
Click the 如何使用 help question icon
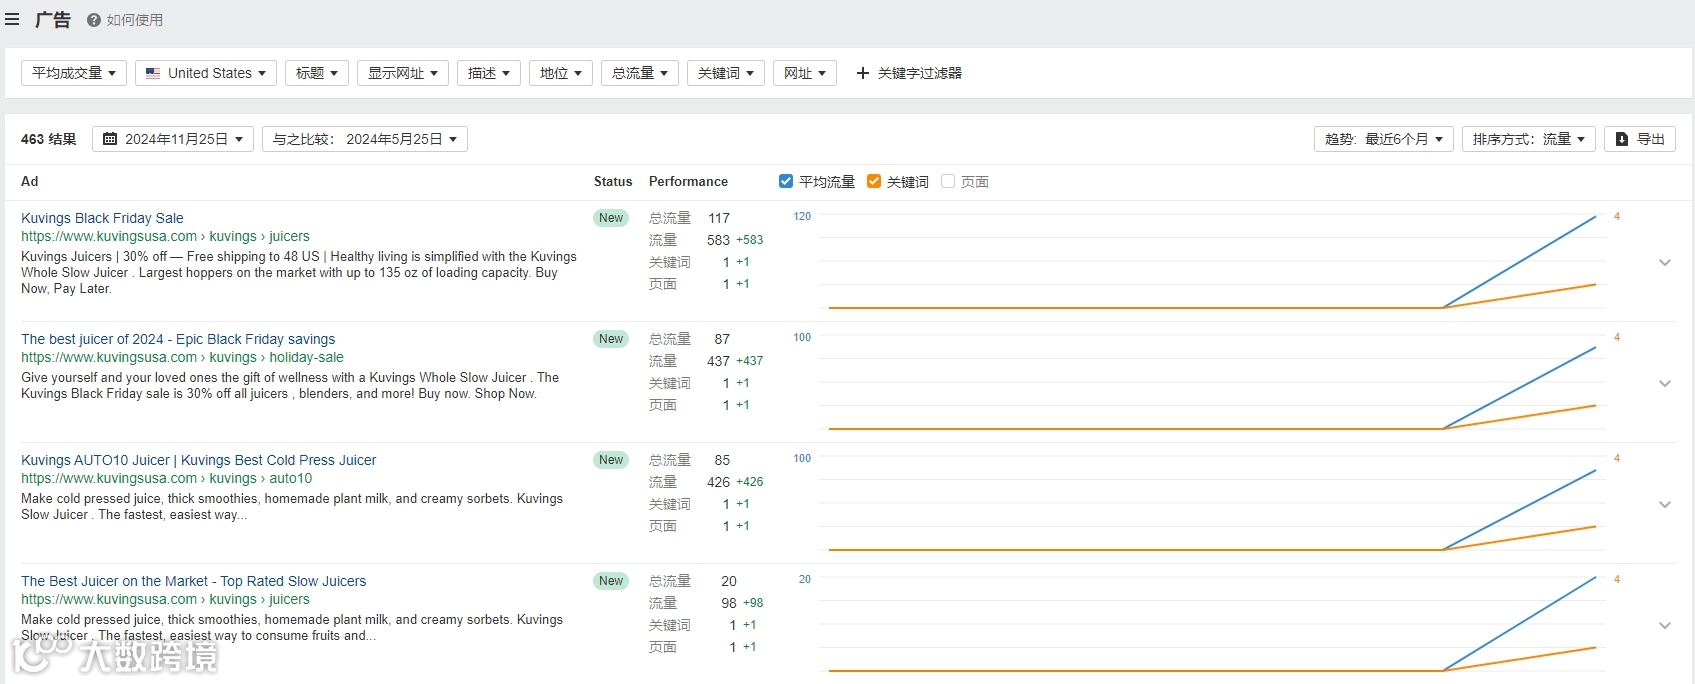93,20
